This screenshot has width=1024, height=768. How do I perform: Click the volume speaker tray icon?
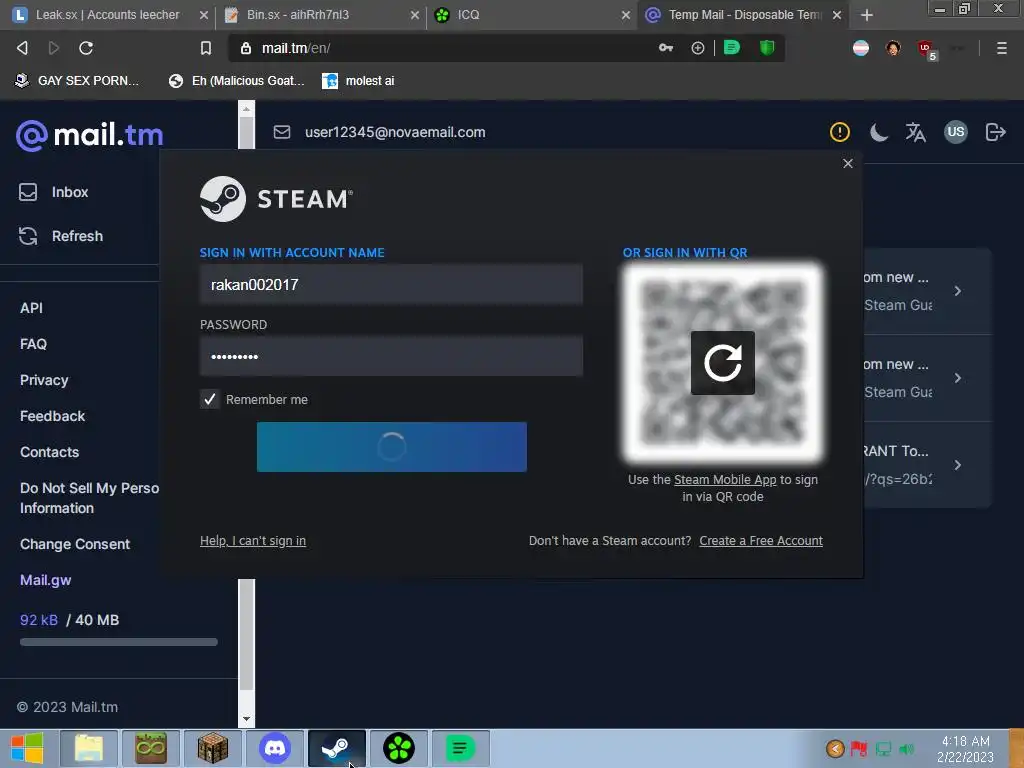(906, 749)
